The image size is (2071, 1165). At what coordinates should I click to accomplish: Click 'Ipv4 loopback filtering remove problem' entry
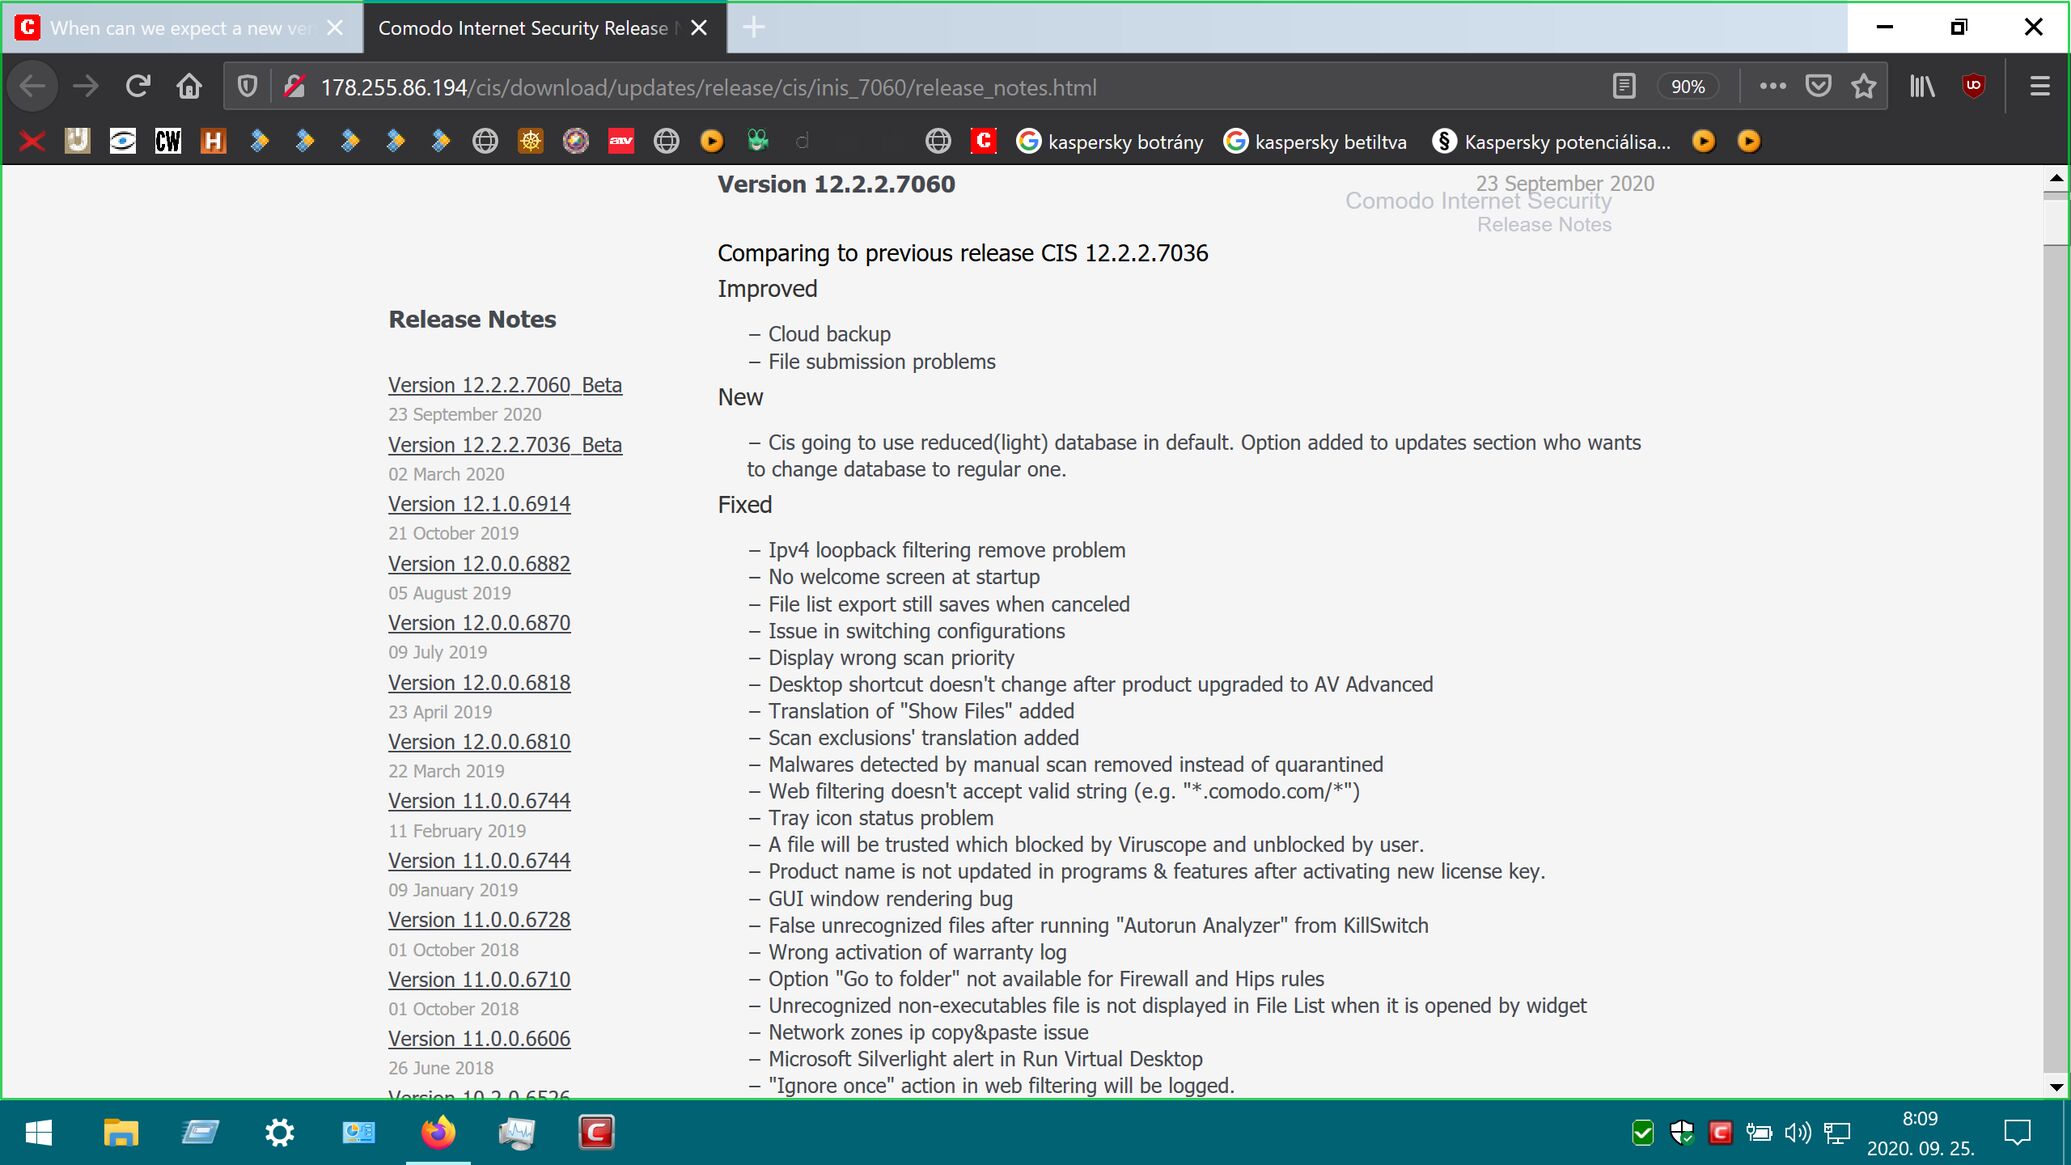[x=946, y=550]
